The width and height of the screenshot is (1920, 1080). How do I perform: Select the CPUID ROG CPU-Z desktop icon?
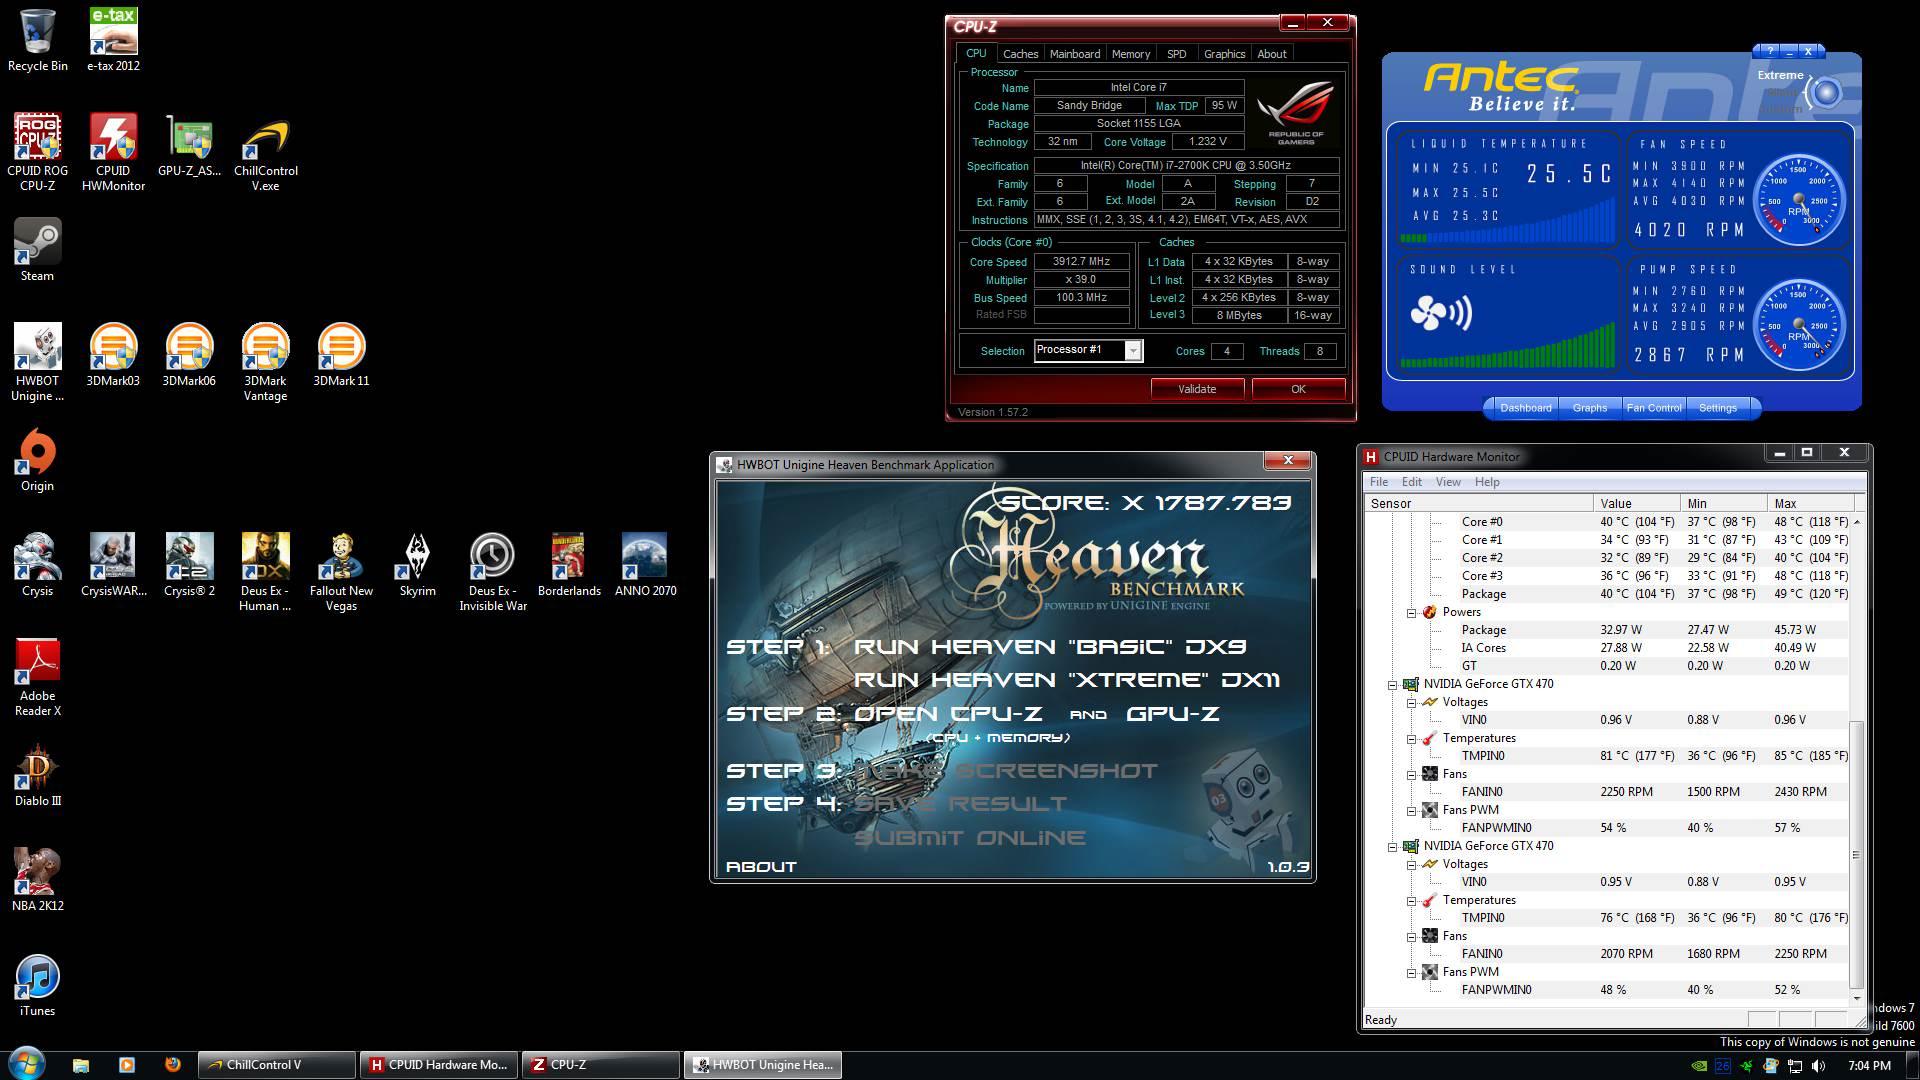pyautogui.click(x=37, y=152)
